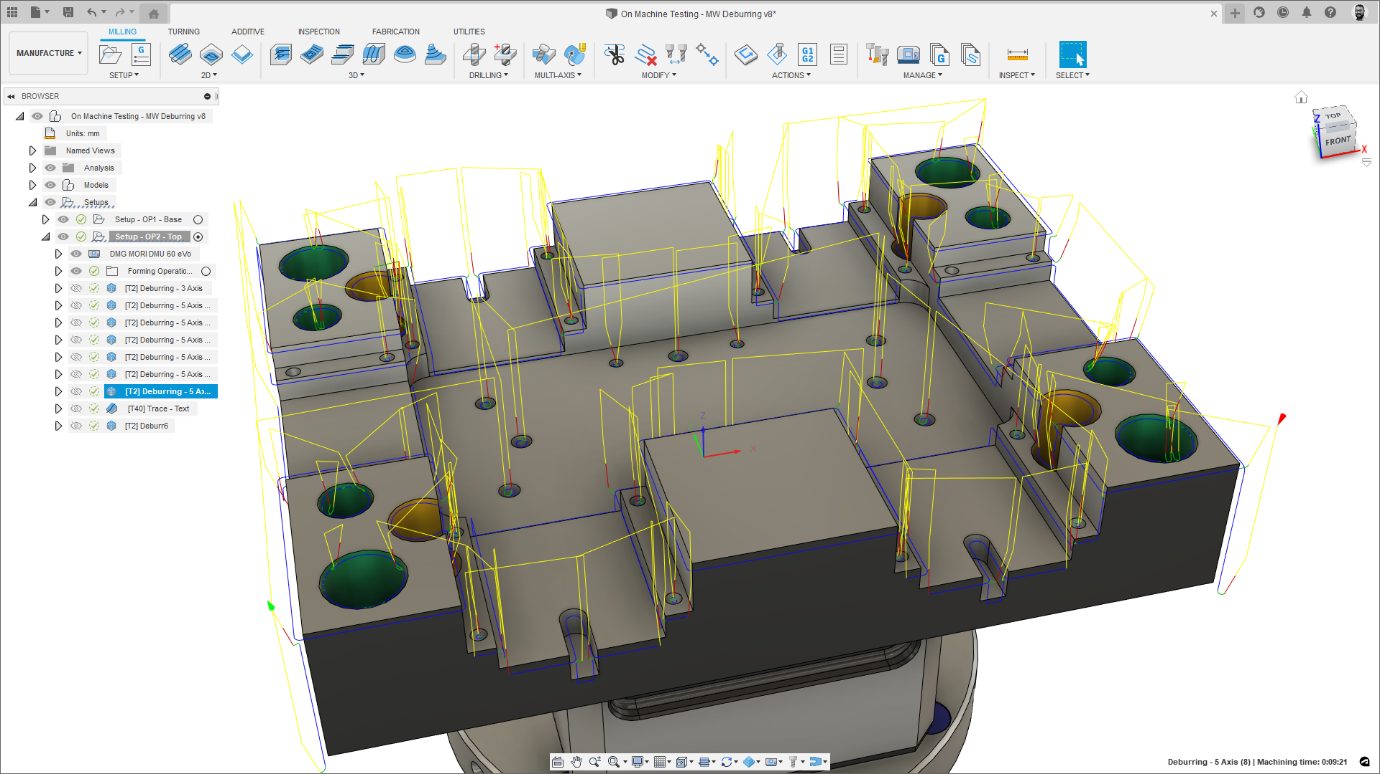Click the Home icon above the ViewCube

pyautogui.click(x=1300, y=97)
